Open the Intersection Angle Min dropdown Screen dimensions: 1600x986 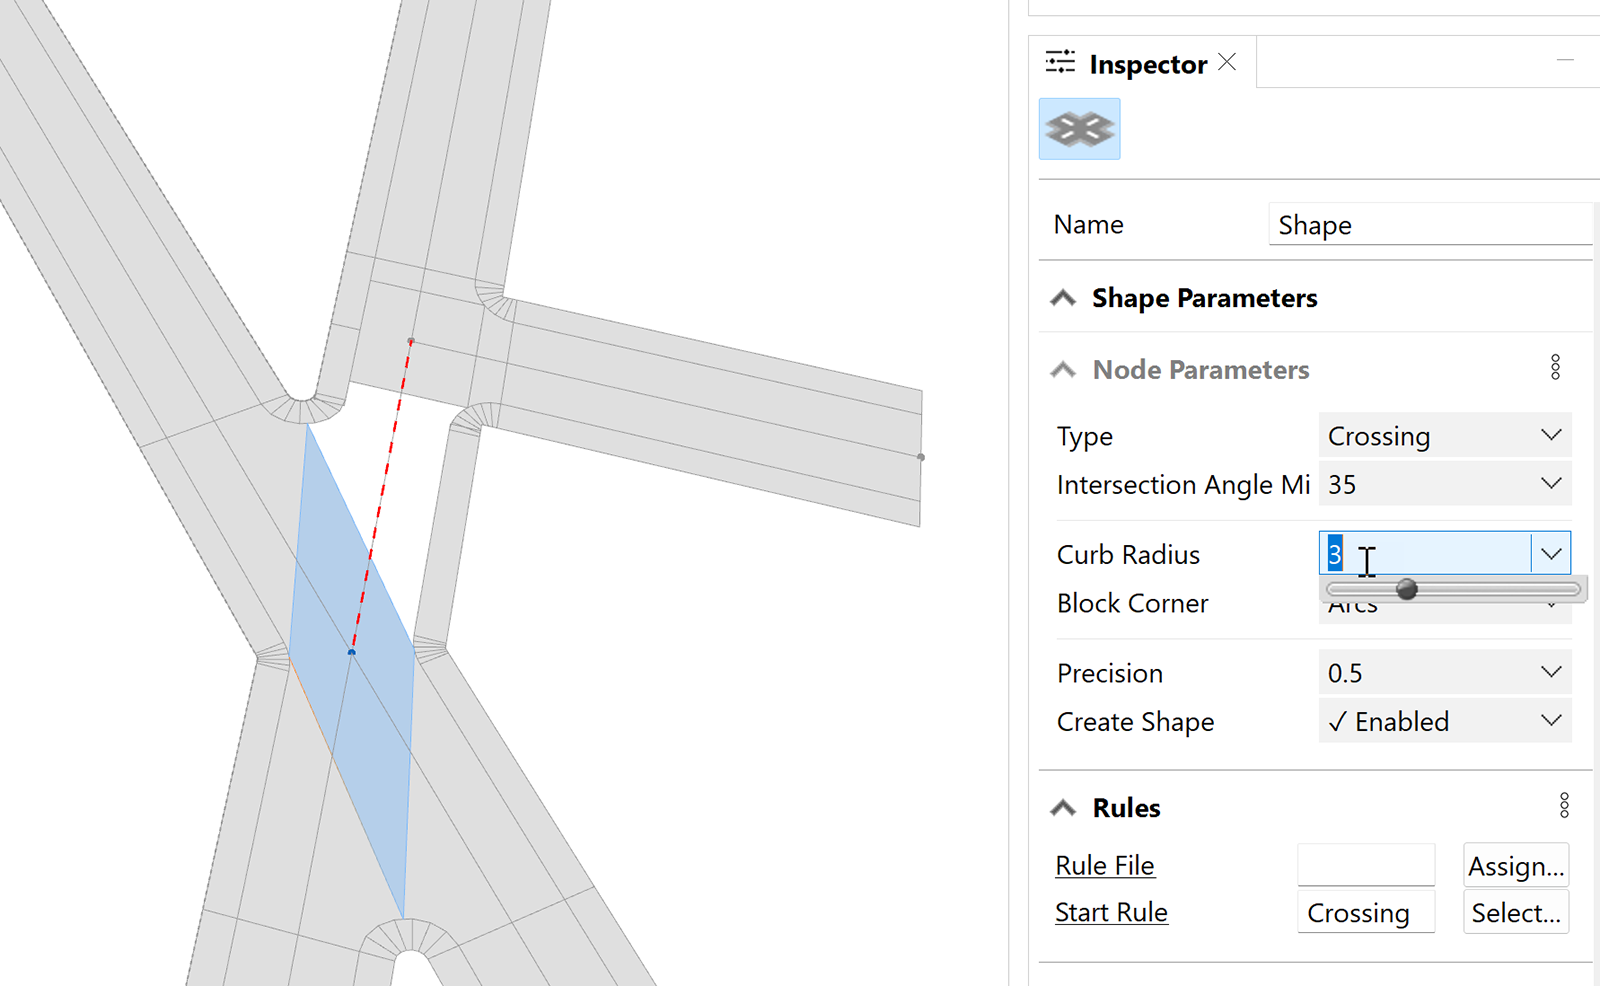1550,484
